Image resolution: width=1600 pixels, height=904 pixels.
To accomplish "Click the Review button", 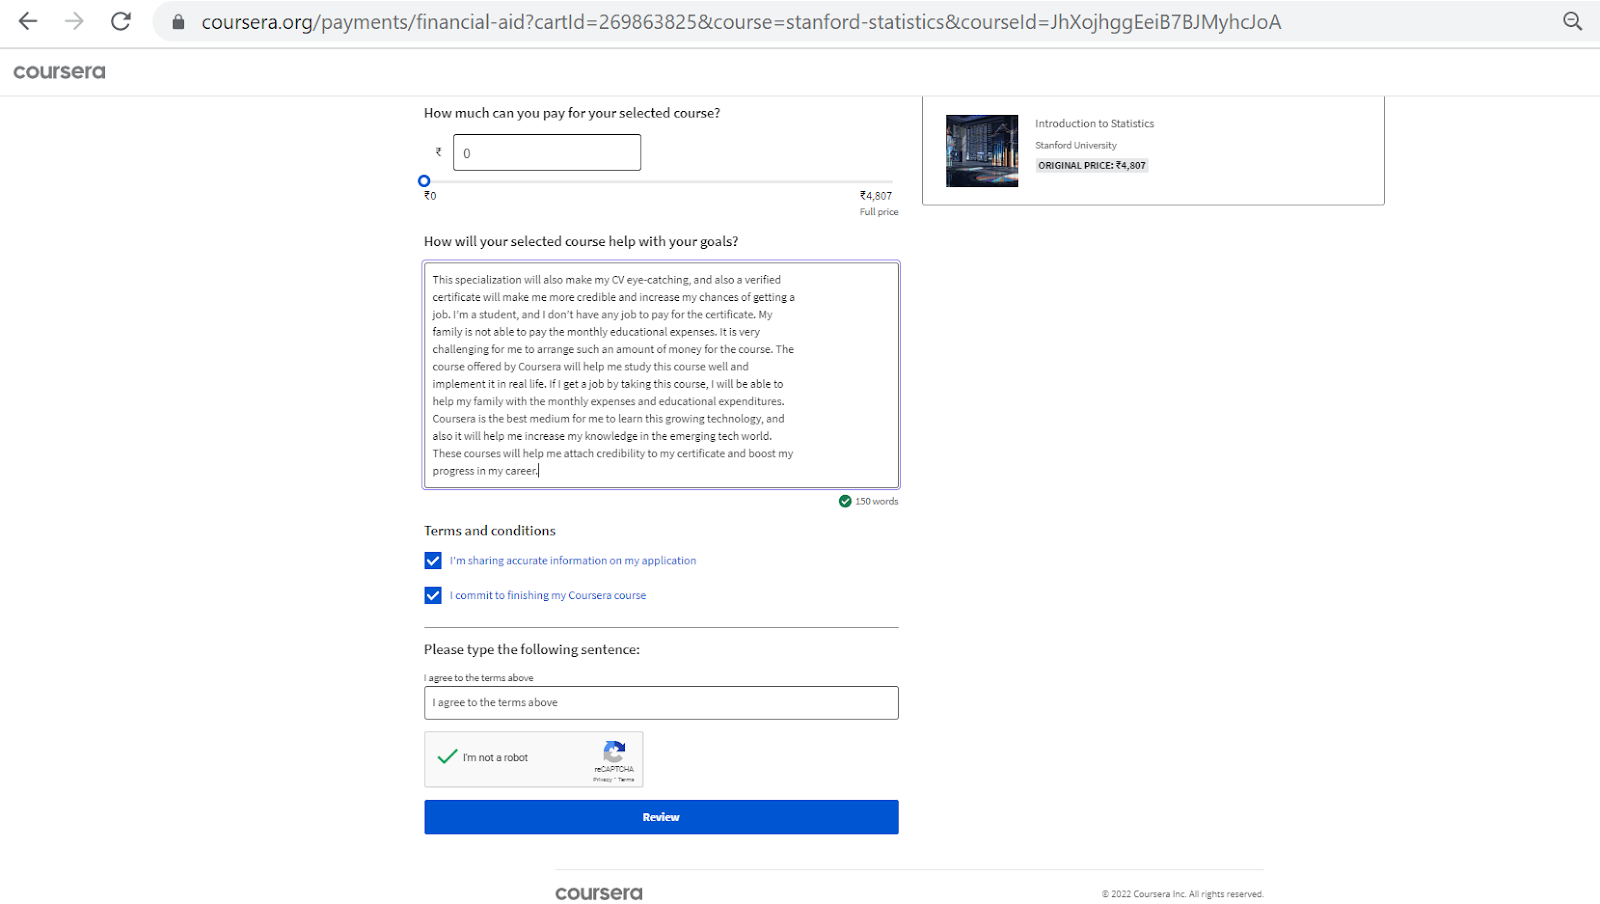I will [x=661, y=817].
